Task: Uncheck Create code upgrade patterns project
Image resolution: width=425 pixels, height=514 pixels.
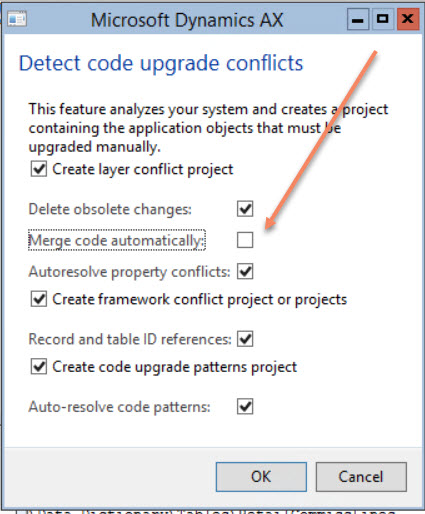Action: (x=39, y=367)
